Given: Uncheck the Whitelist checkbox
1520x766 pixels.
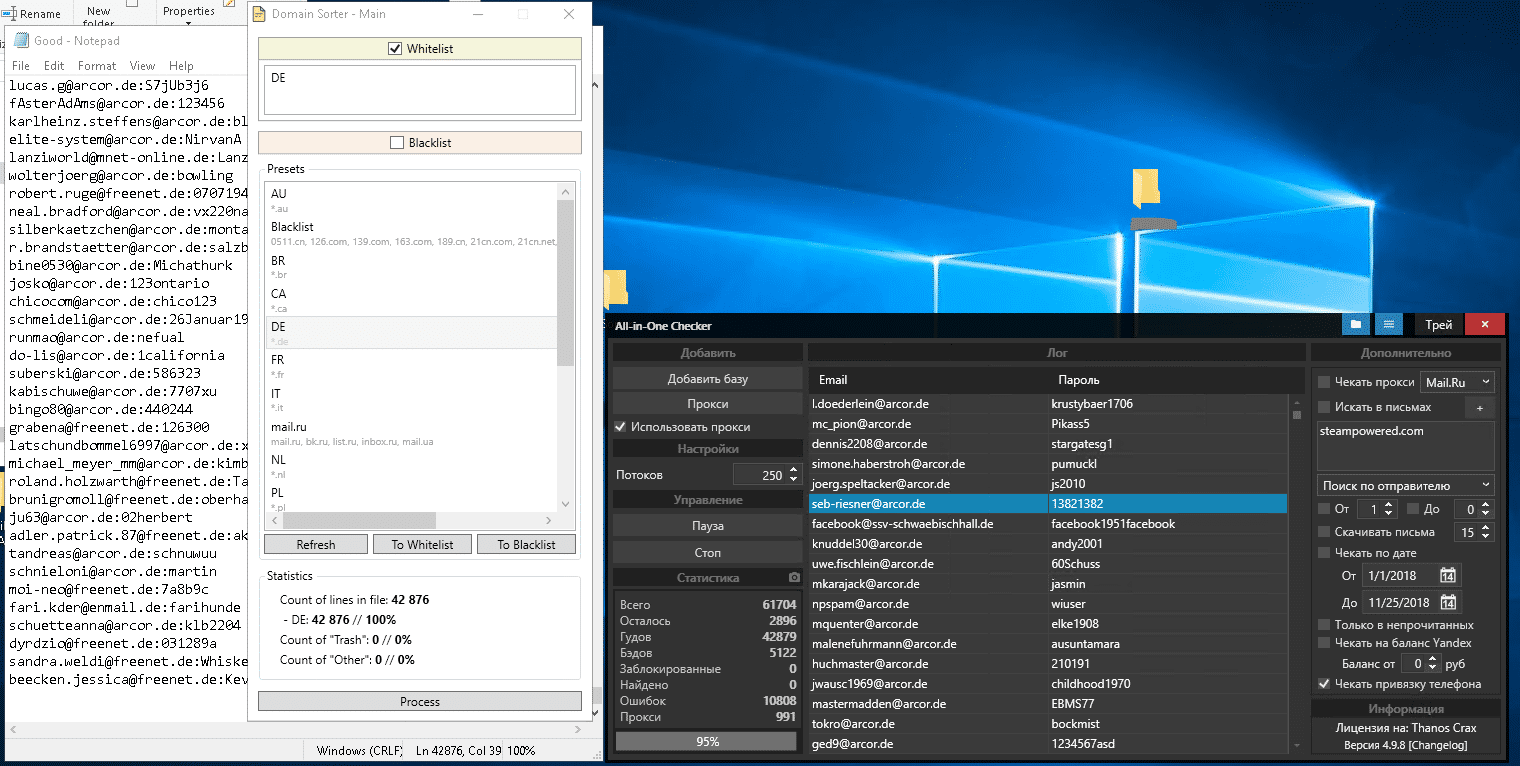Looking at the screenshot, I should [395, 49].
